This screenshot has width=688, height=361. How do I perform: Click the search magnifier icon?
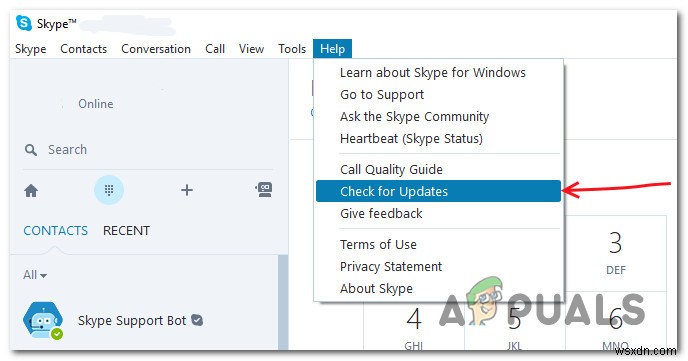click(31, 150)
